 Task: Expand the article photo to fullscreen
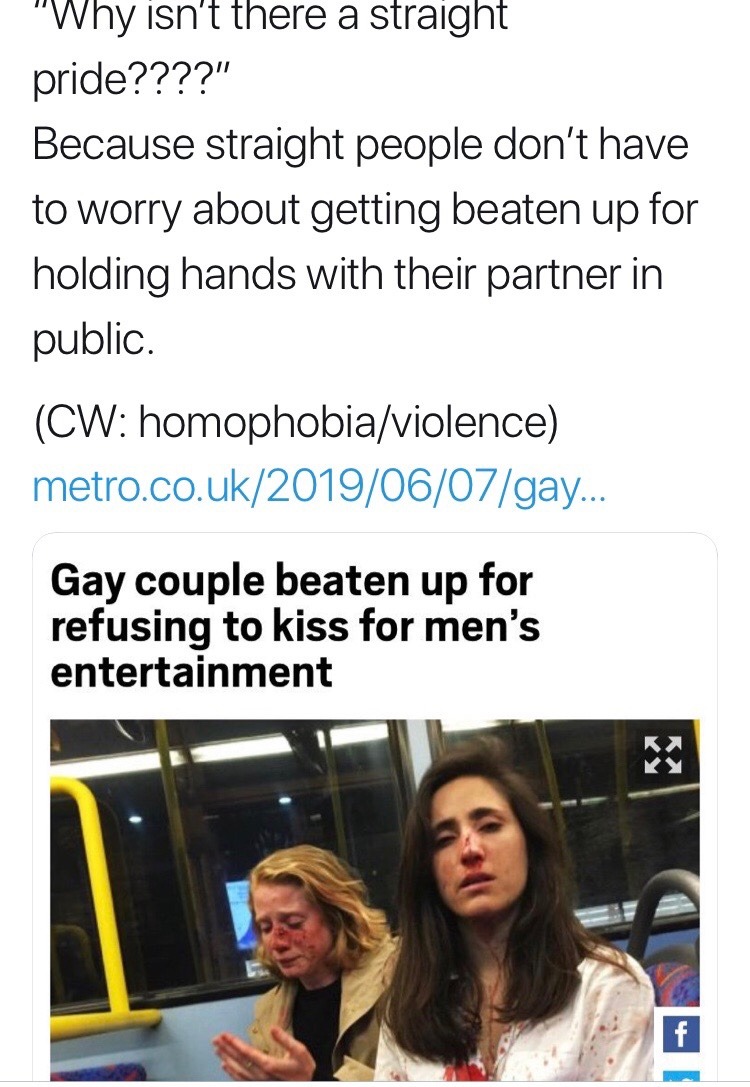click(663, 755)
